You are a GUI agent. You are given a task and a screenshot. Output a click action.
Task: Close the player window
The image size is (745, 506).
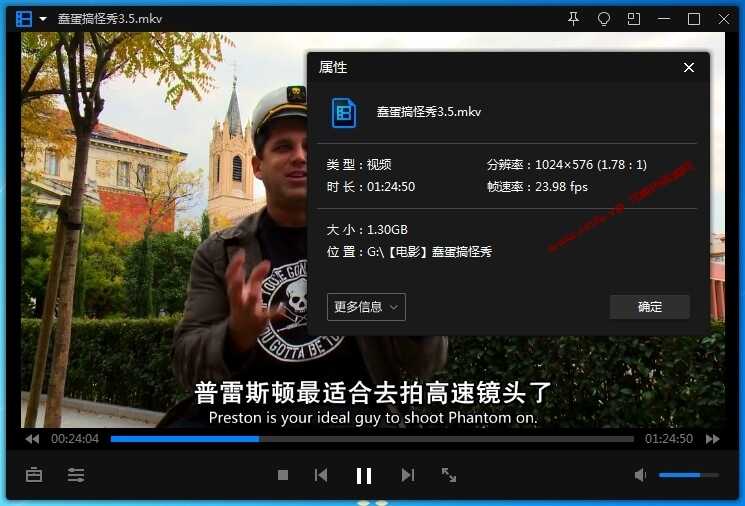click(x=724, y=19)
